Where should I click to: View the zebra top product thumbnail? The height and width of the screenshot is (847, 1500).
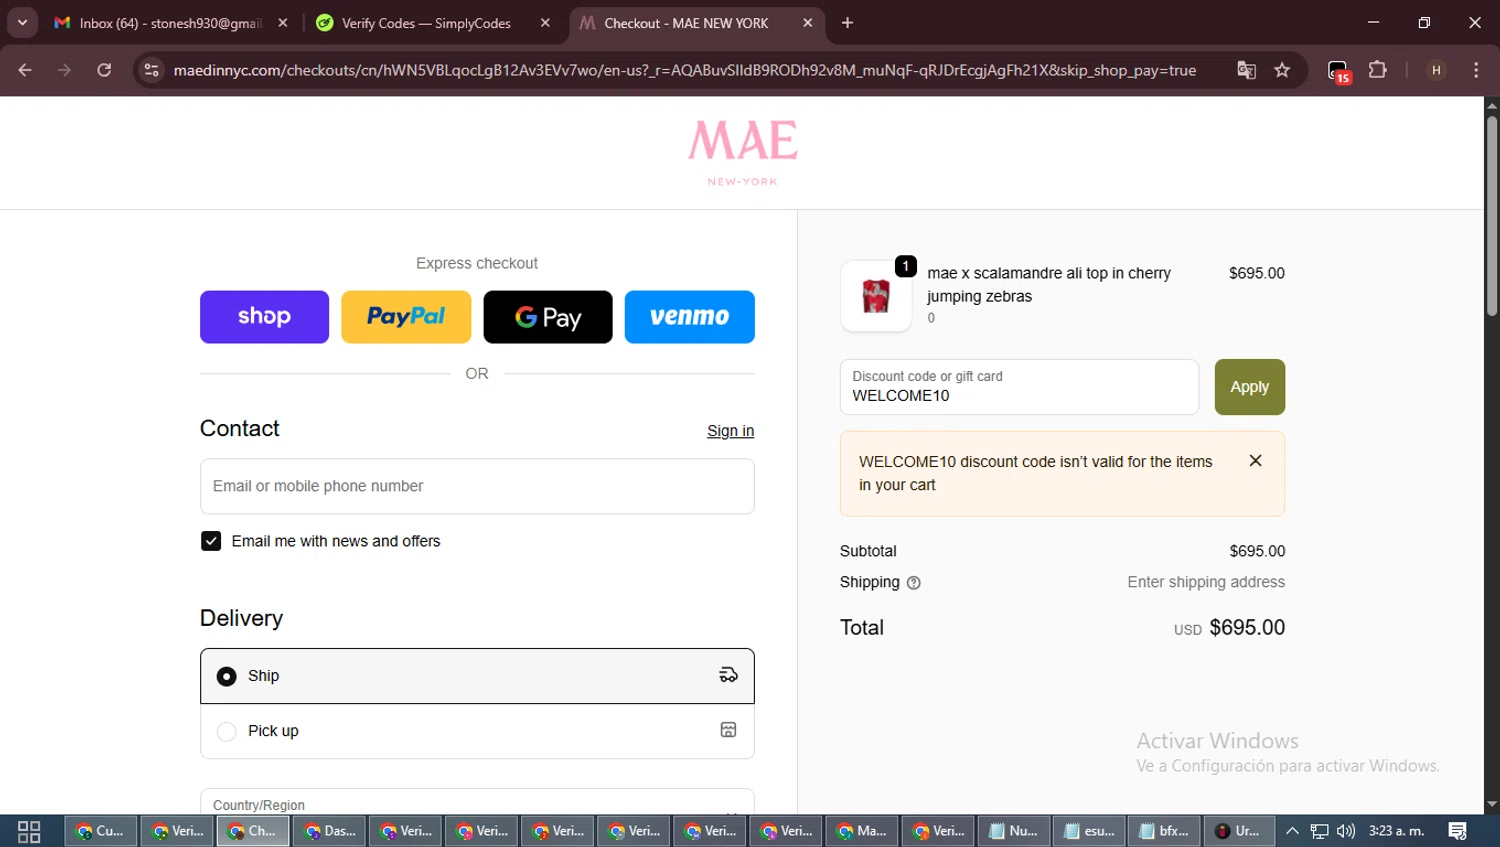tap(876, 296)
